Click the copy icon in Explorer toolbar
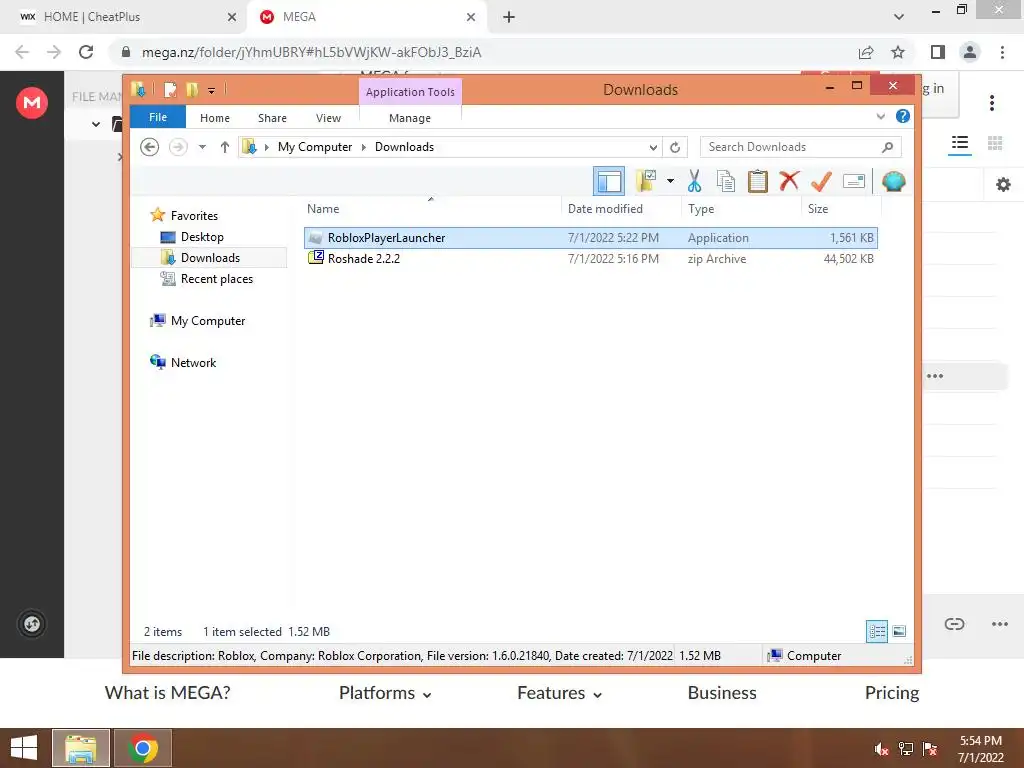Screen dimensions: 1024x768 (726, 182)
